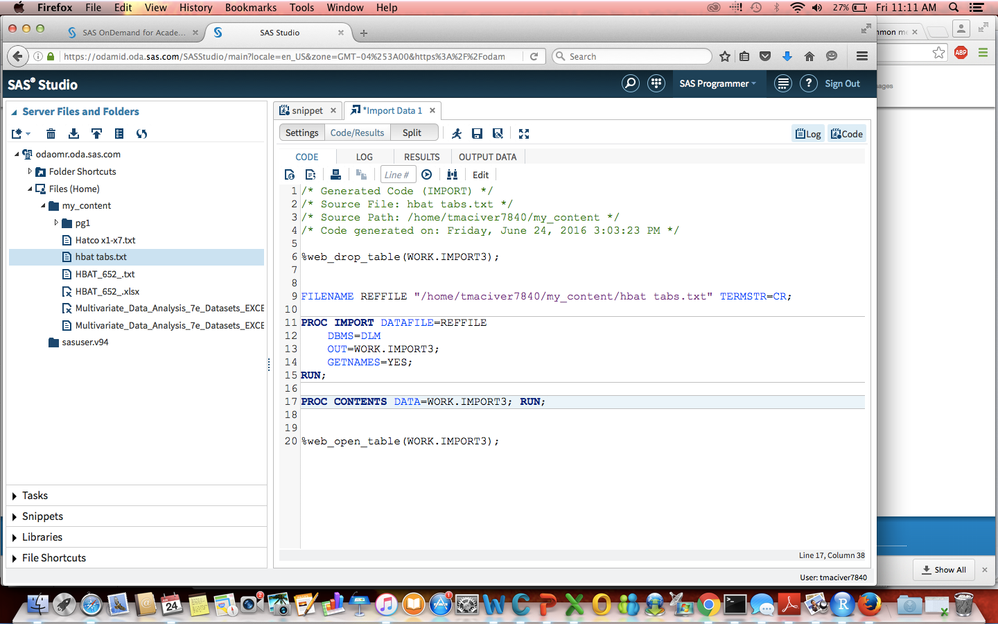Image resolution: width=998 pixels, height=624 pixels.
Task: Maximize the view with the expand icon
Action: [x=523, y=133]
